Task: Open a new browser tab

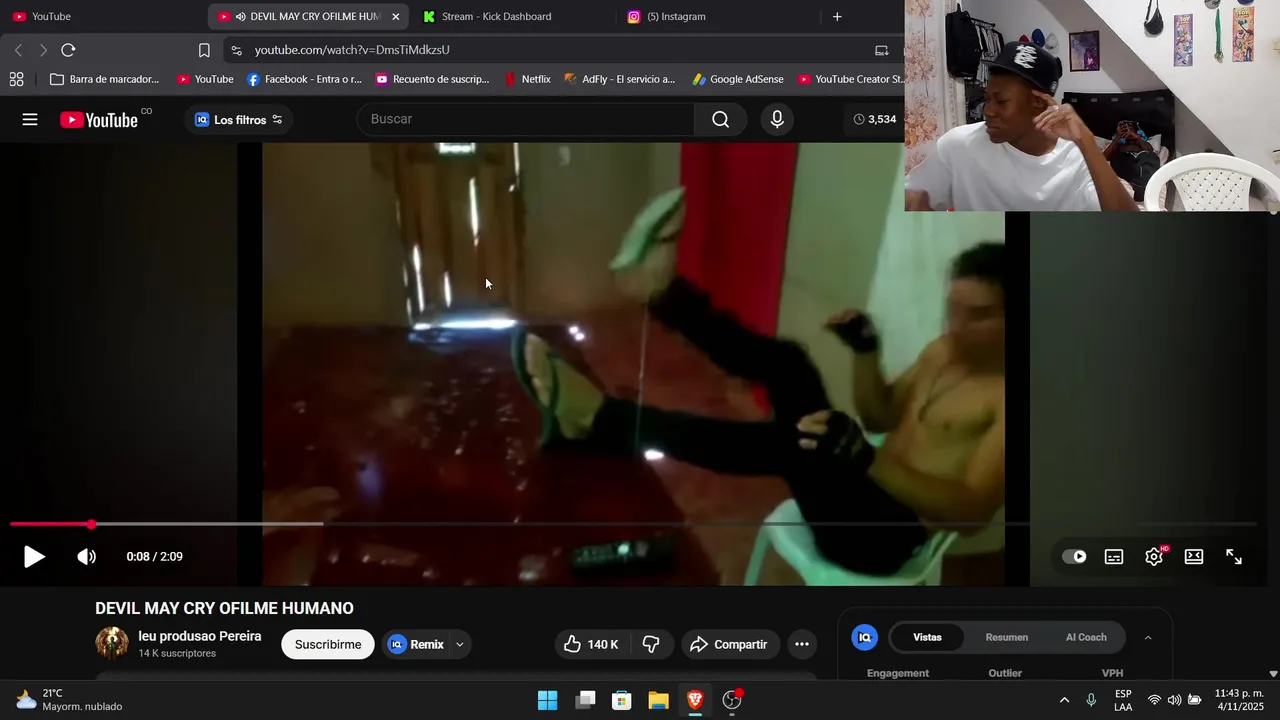Action: (837, 16)
